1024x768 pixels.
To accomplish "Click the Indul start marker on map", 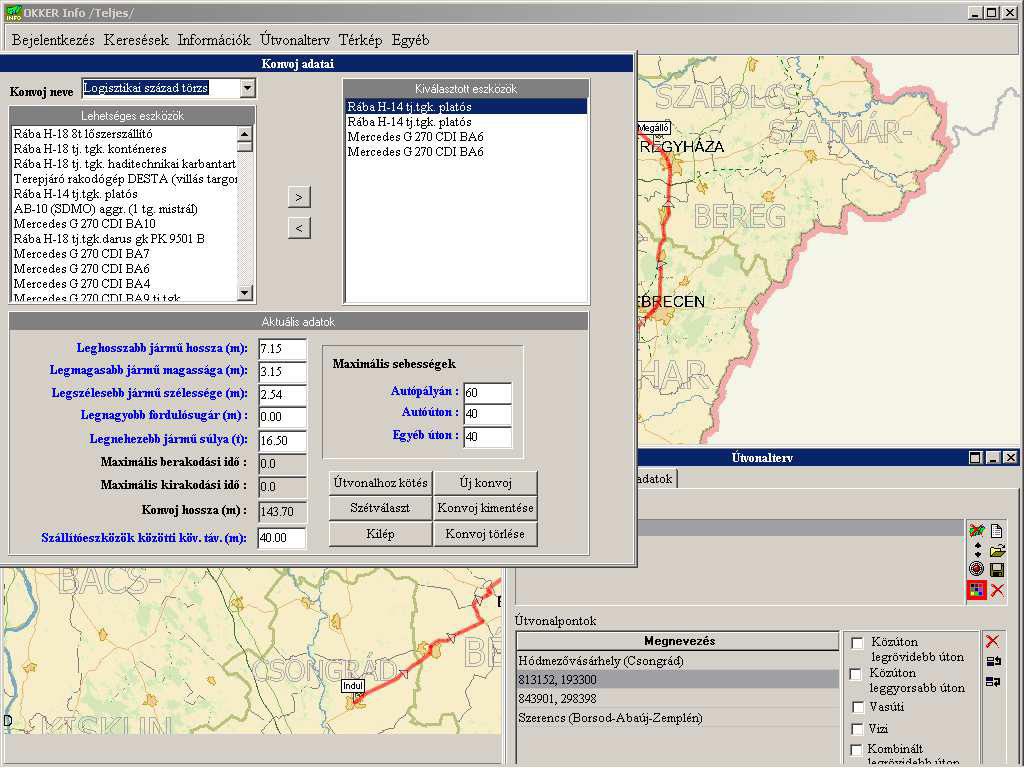I will click(x=353, y=686).
